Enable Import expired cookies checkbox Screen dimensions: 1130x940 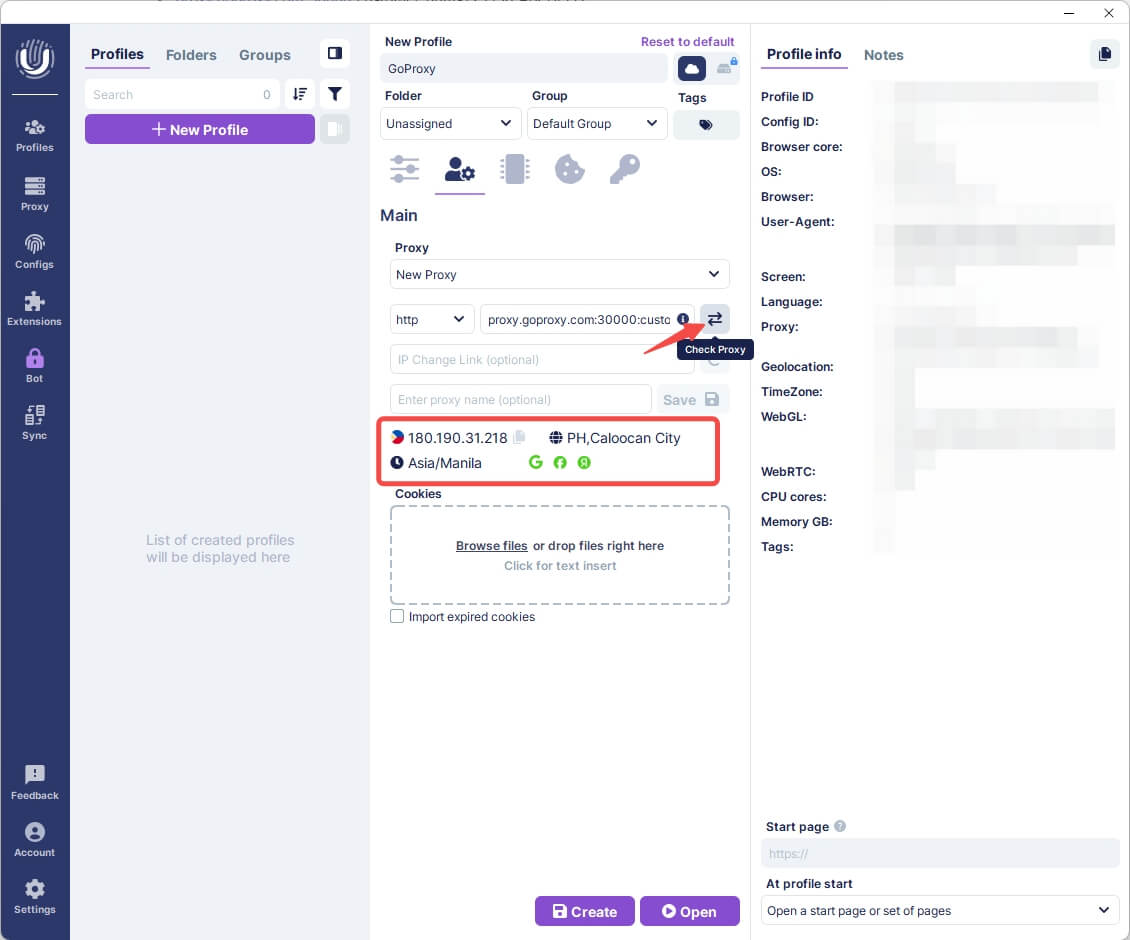tap(397, 617)
